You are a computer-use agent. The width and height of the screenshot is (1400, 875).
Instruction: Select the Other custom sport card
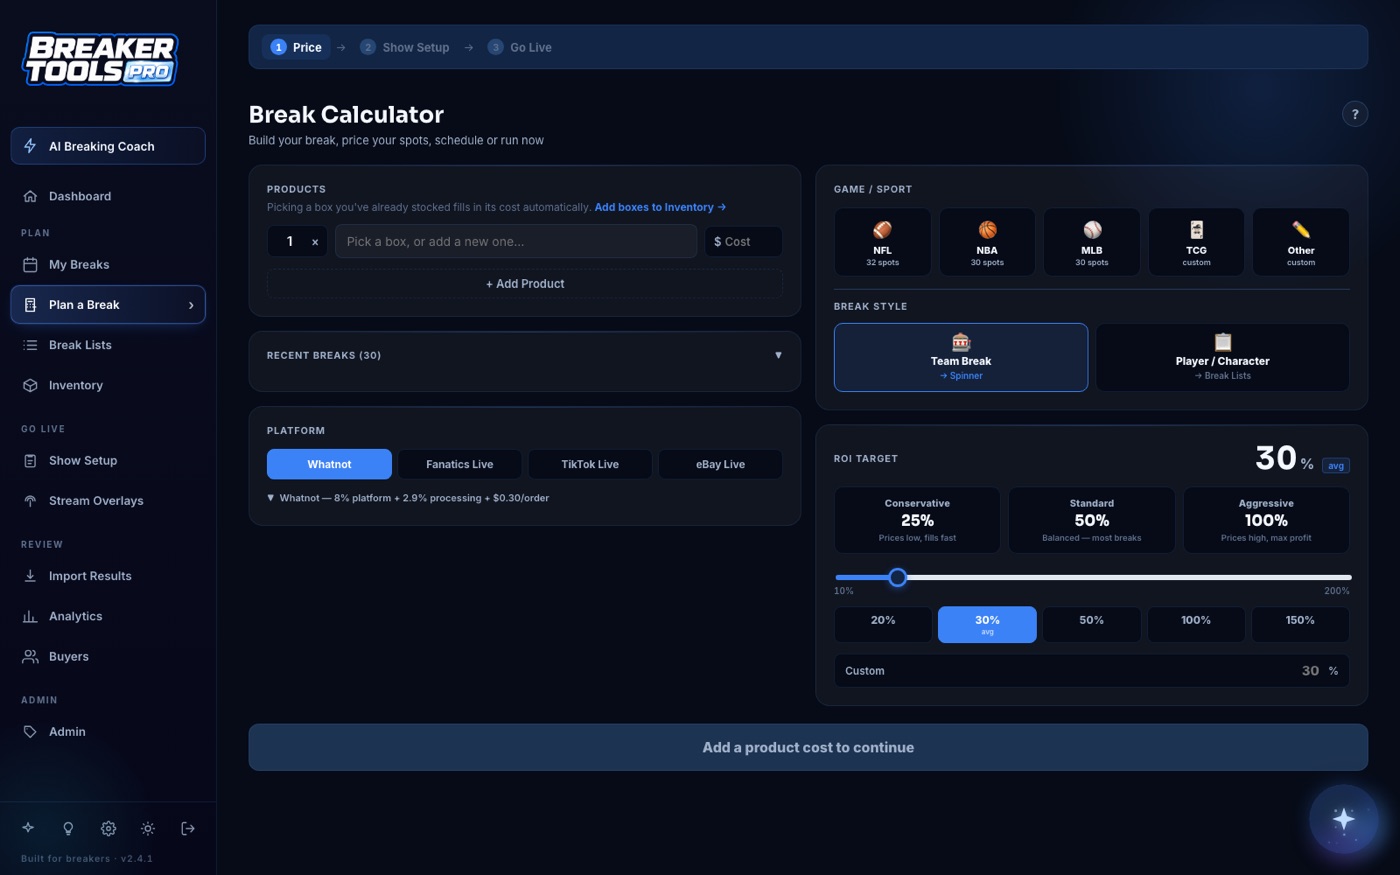pyautogui.click(x=1301, y=242)
